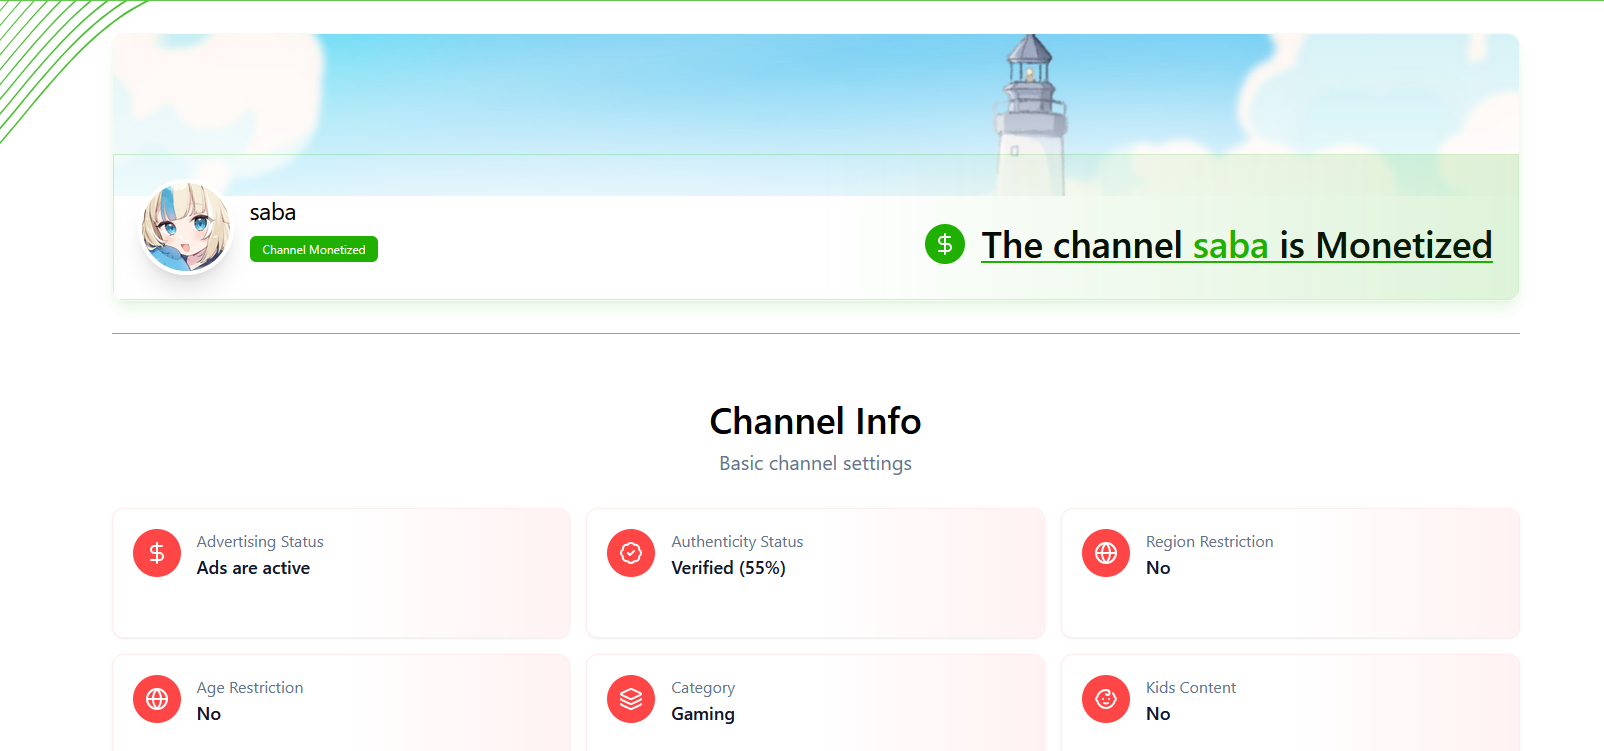Click the 'Channel Info' heading
The height and width of the screenshot is (751, 1604).
tap(815, 421)
